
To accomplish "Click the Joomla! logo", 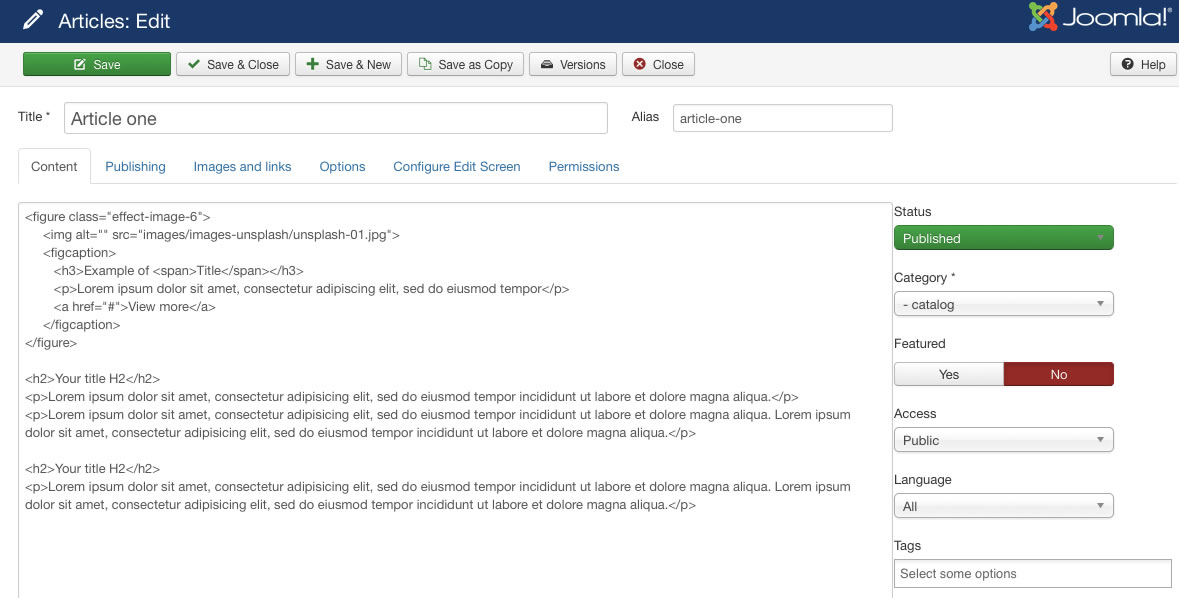I will [x=1100, y=18].
